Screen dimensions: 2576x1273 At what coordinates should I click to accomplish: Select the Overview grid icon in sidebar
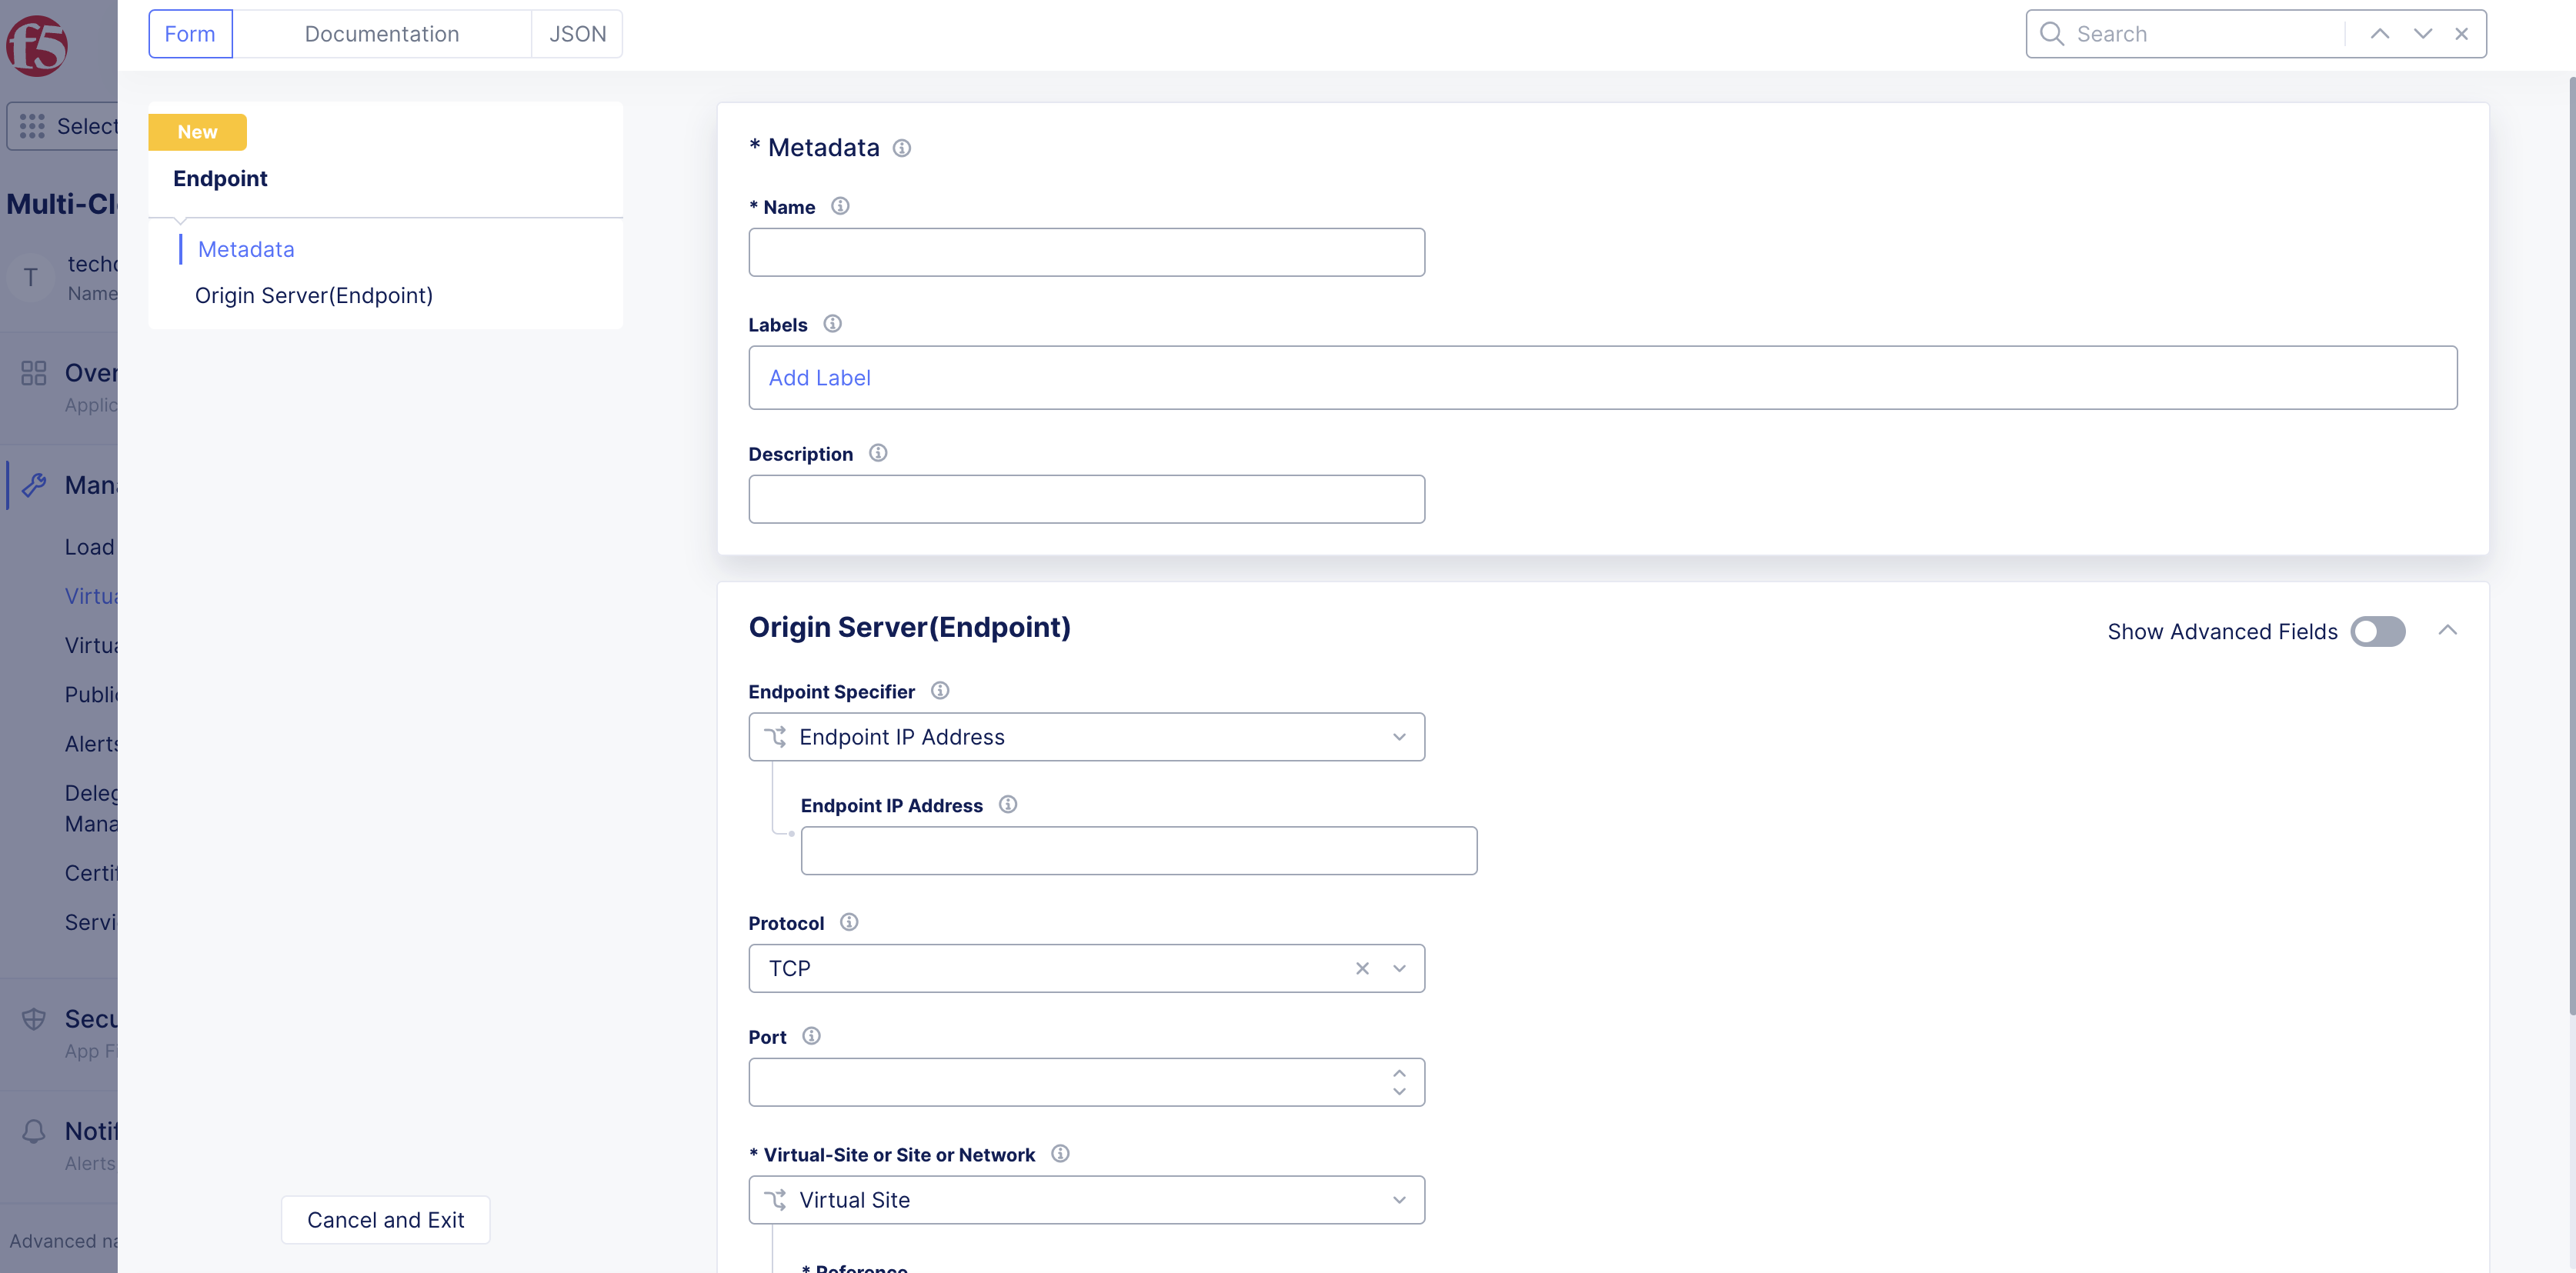point(33,372)
